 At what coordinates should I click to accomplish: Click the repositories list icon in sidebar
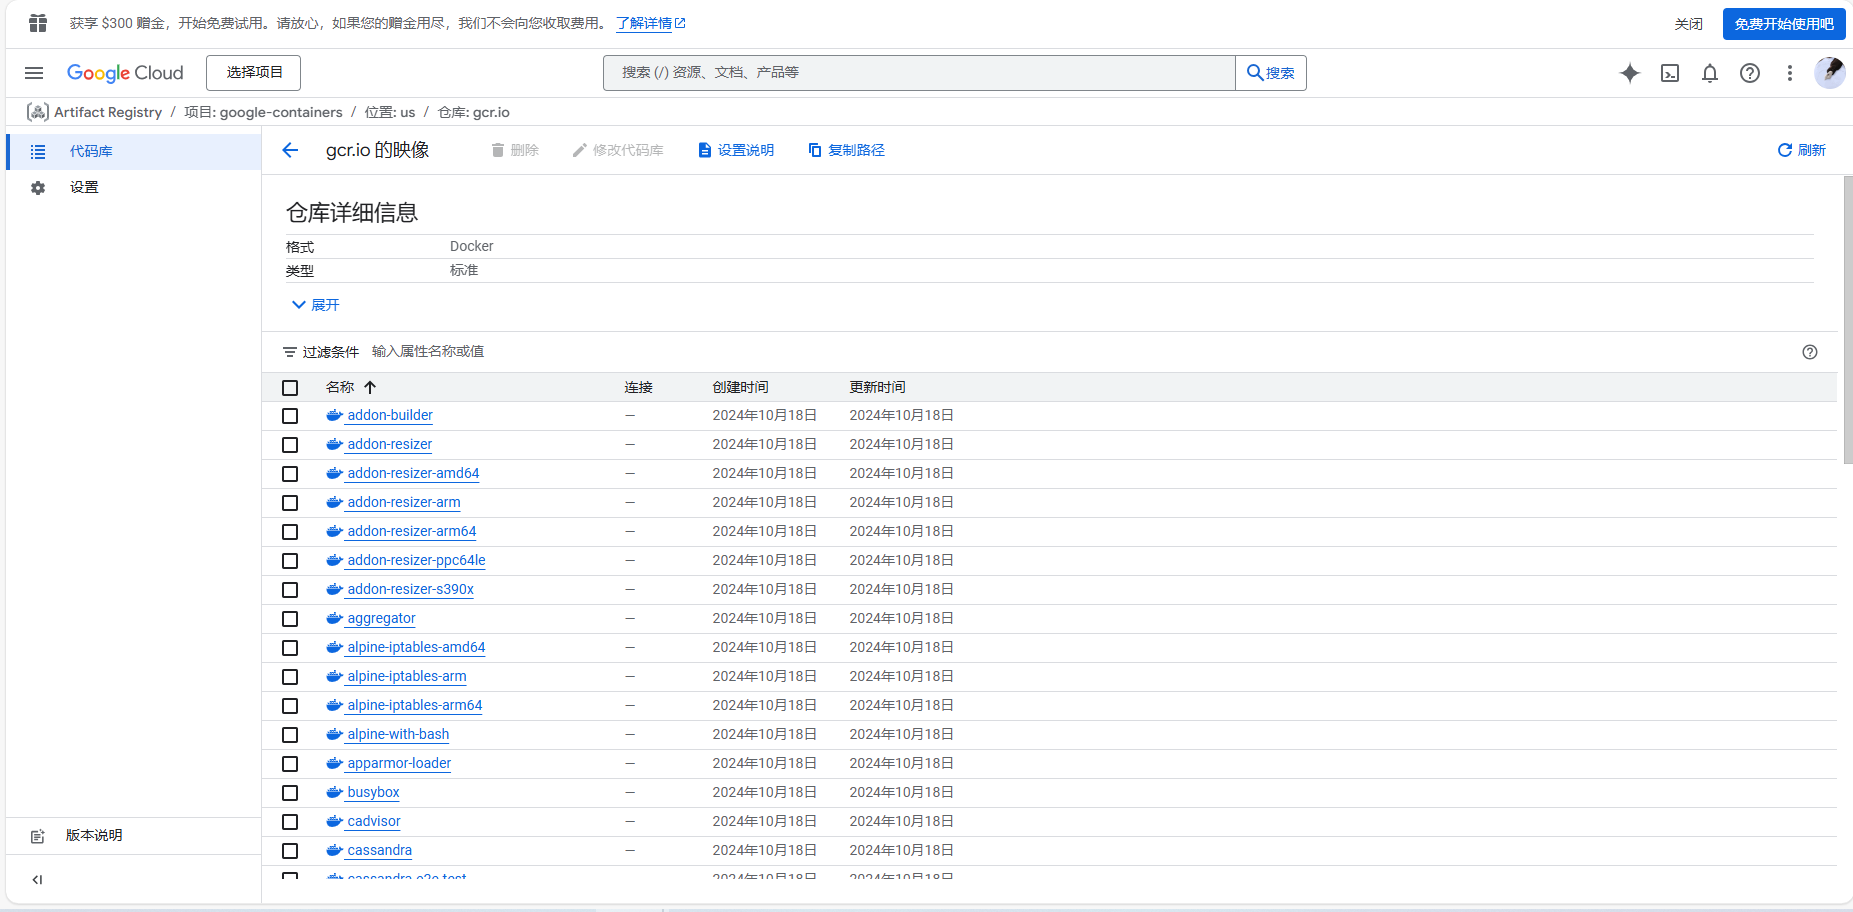[38, 152]
